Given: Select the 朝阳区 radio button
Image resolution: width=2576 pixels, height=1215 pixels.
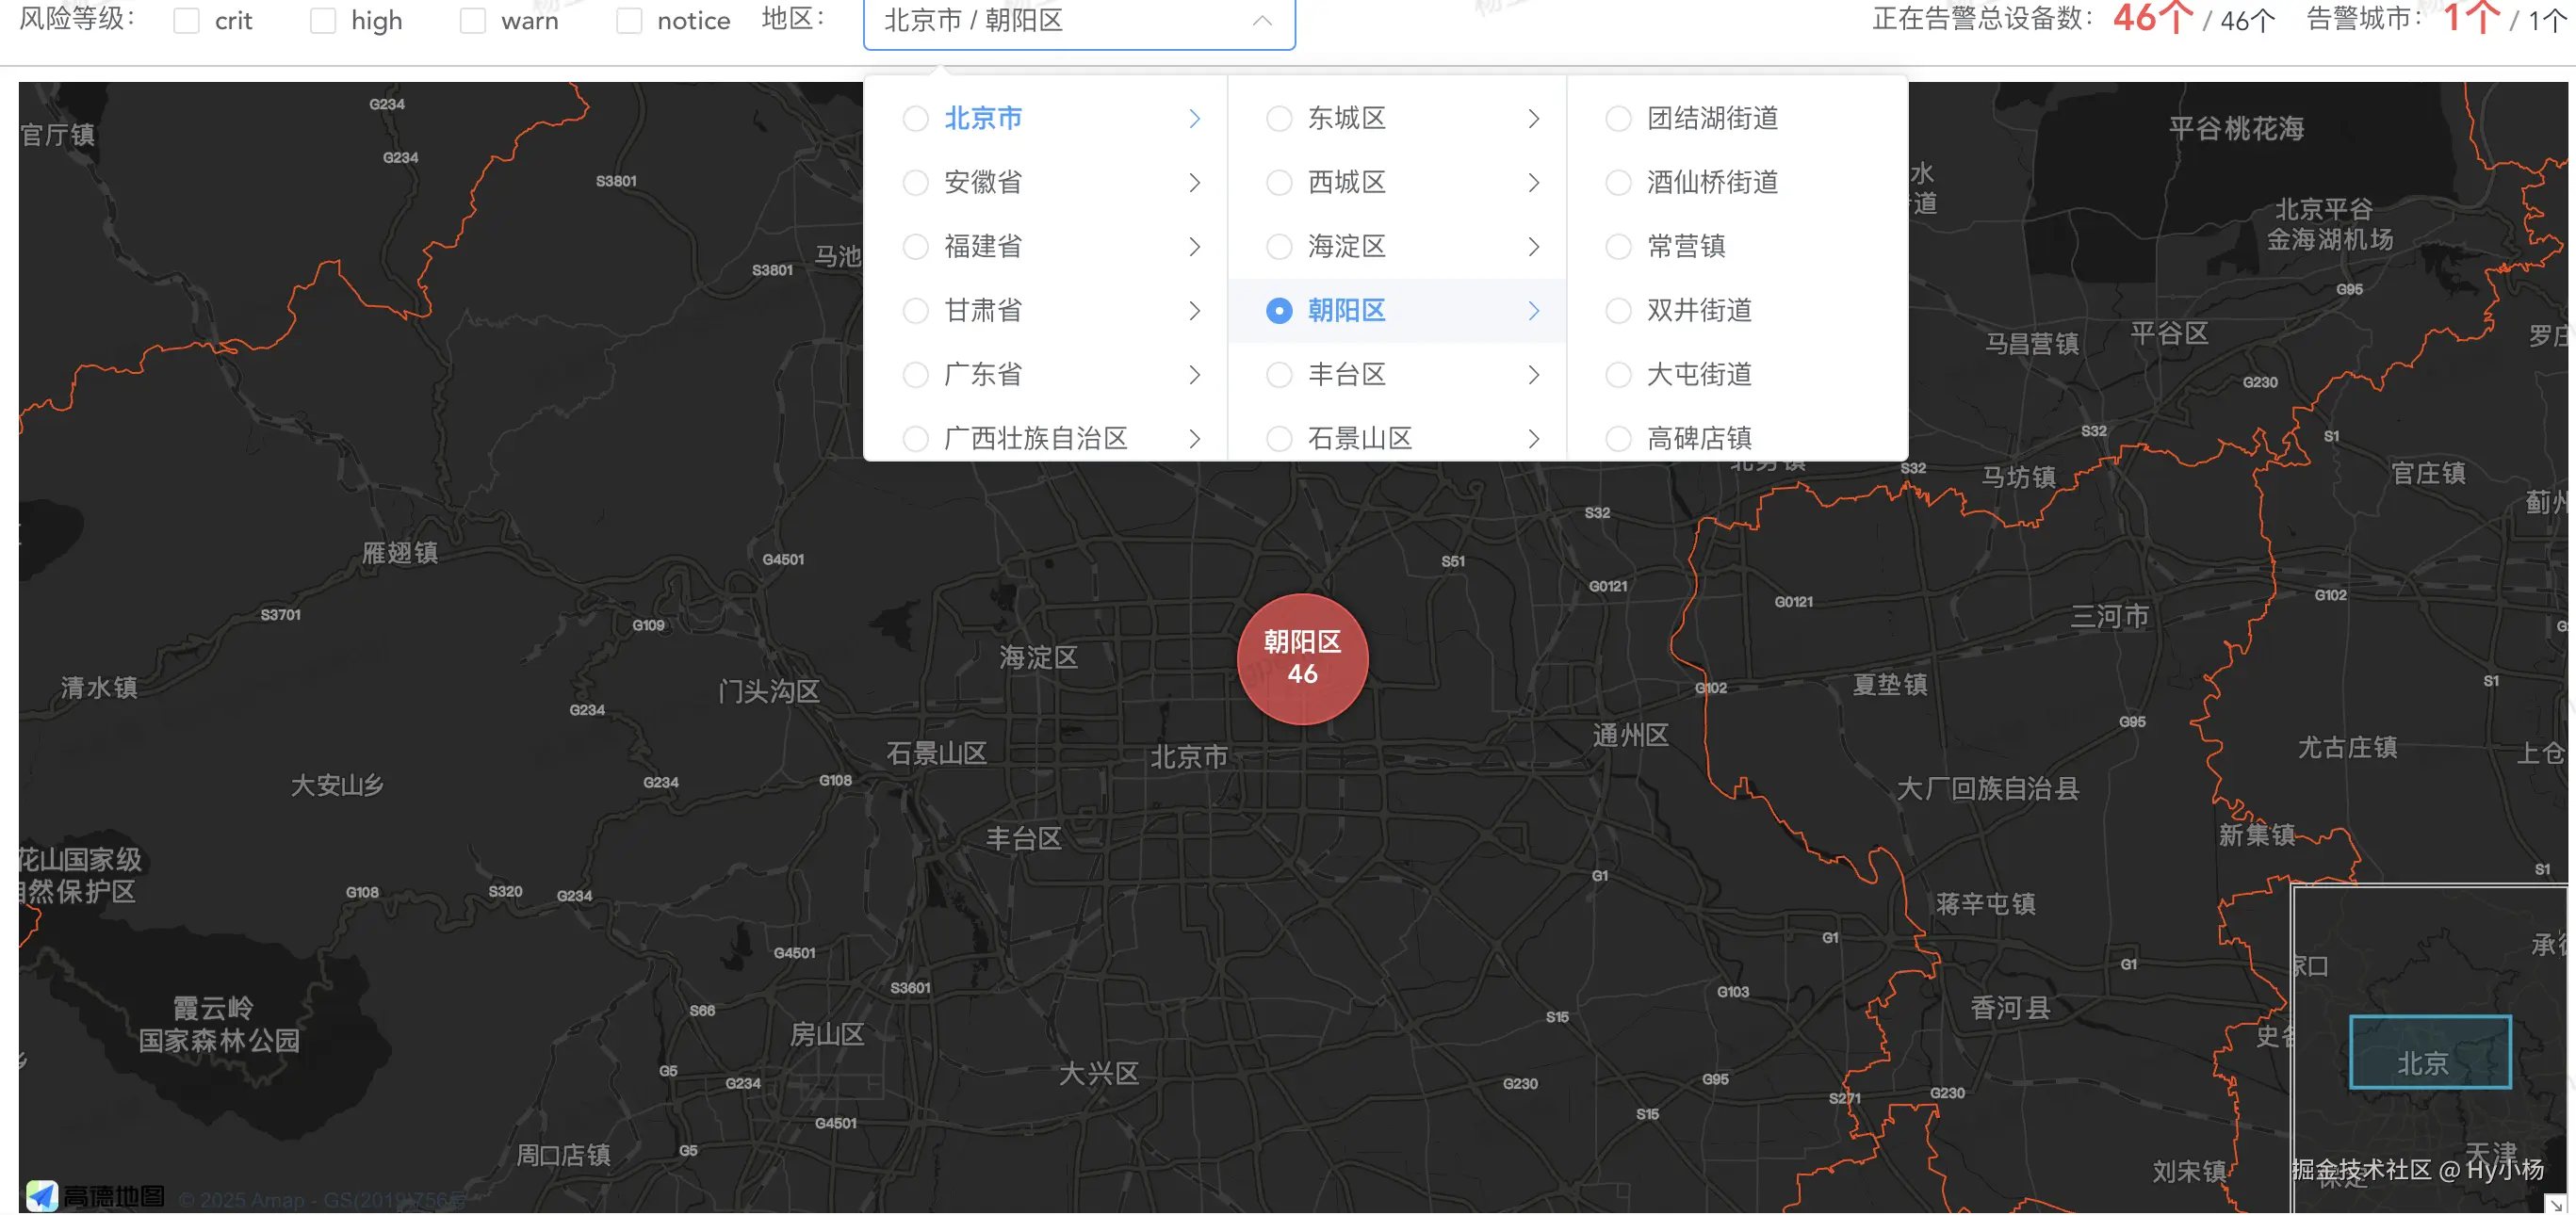Looking at the screenshot, I should pos(1279,311).
